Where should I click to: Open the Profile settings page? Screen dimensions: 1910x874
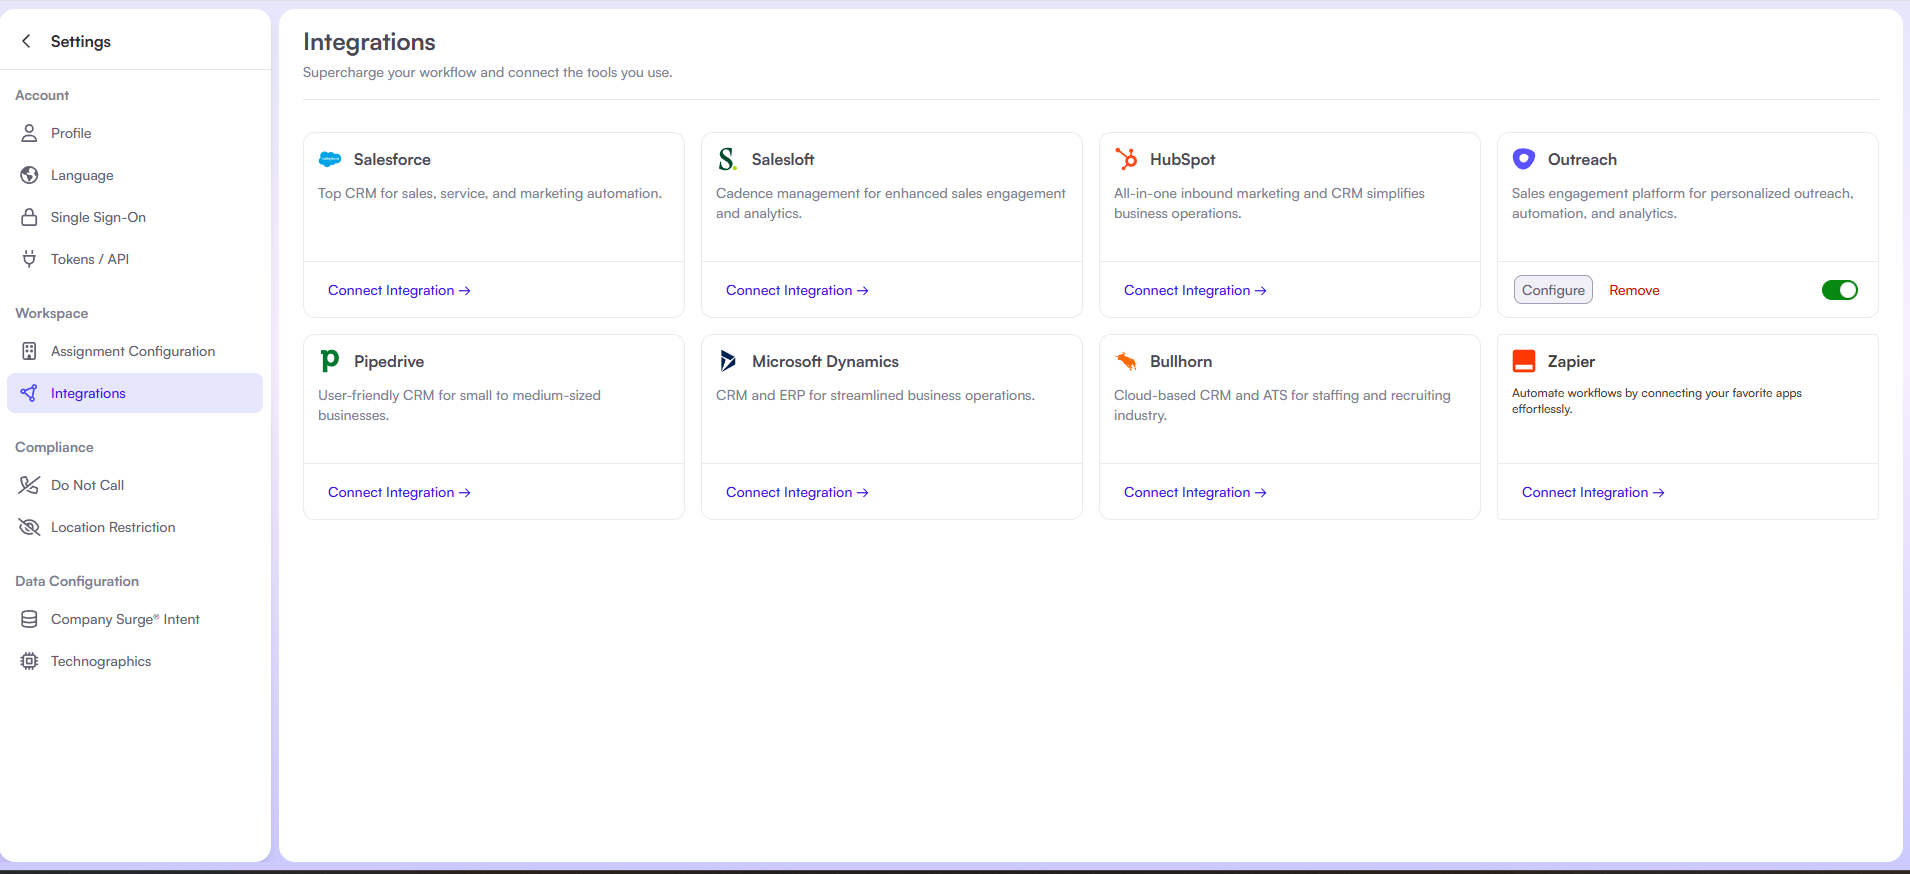click(x=71, y=133)
